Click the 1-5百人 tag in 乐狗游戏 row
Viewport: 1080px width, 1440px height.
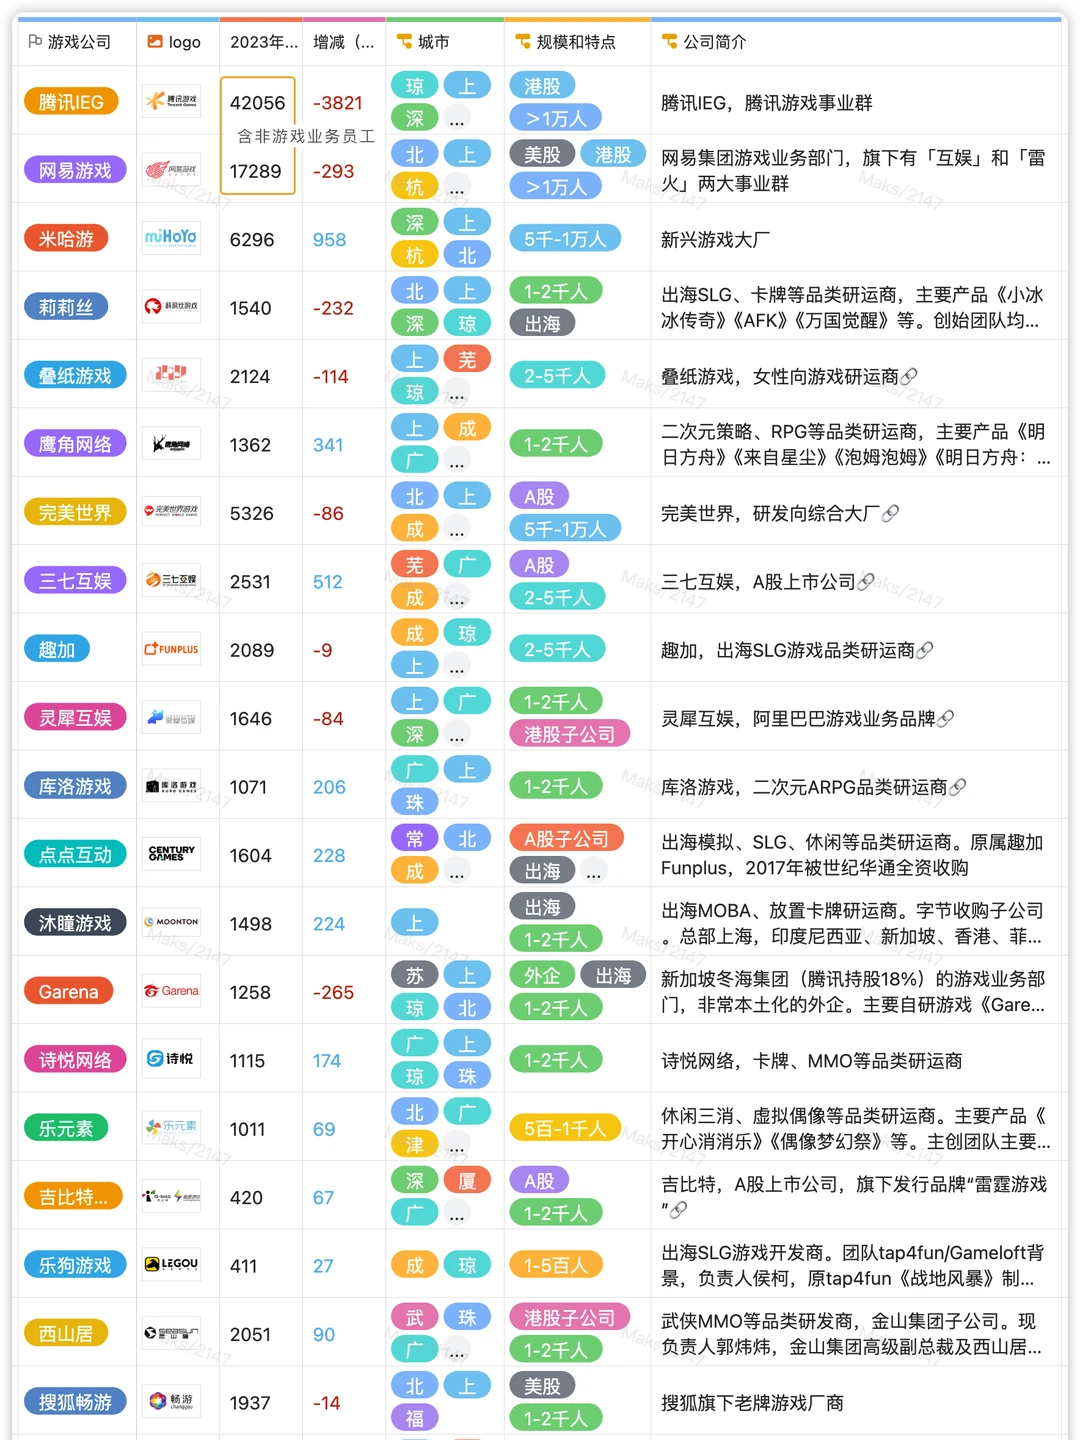coord(556,1265)
